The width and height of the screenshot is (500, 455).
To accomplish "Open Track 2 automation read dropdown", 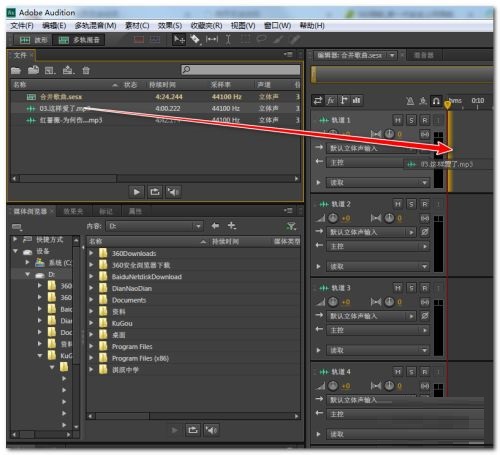I will [378, 267].
